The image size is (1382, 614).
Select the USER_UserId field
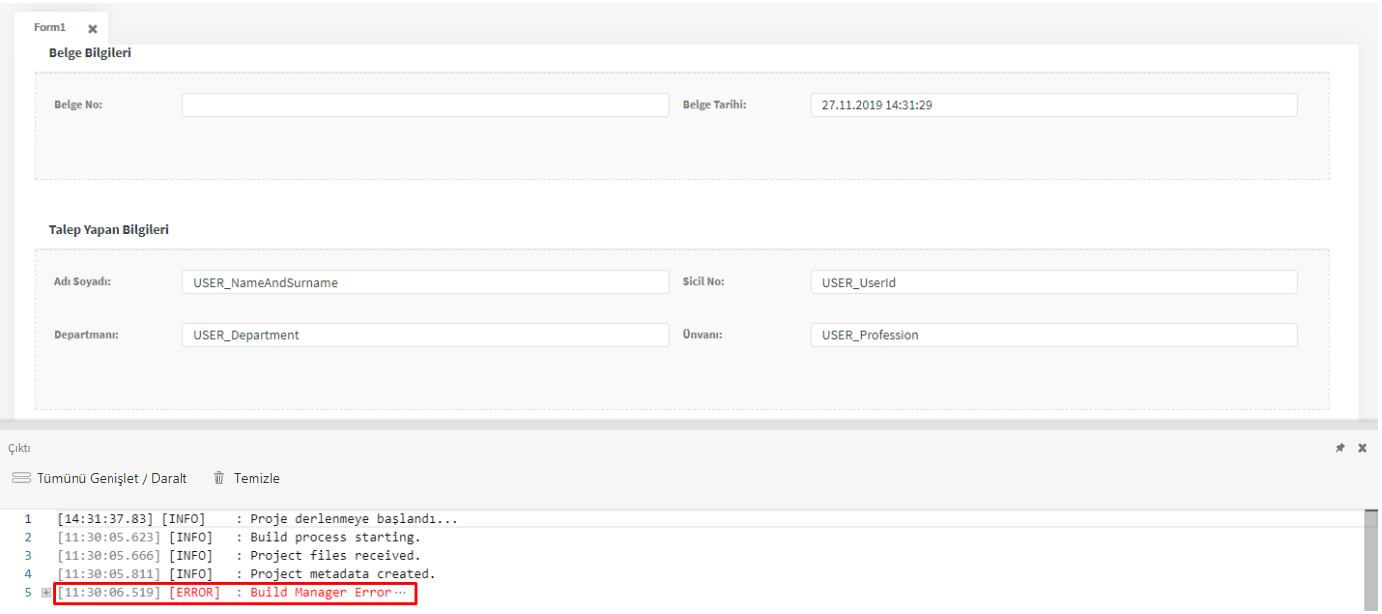[x=1054, y=282]
